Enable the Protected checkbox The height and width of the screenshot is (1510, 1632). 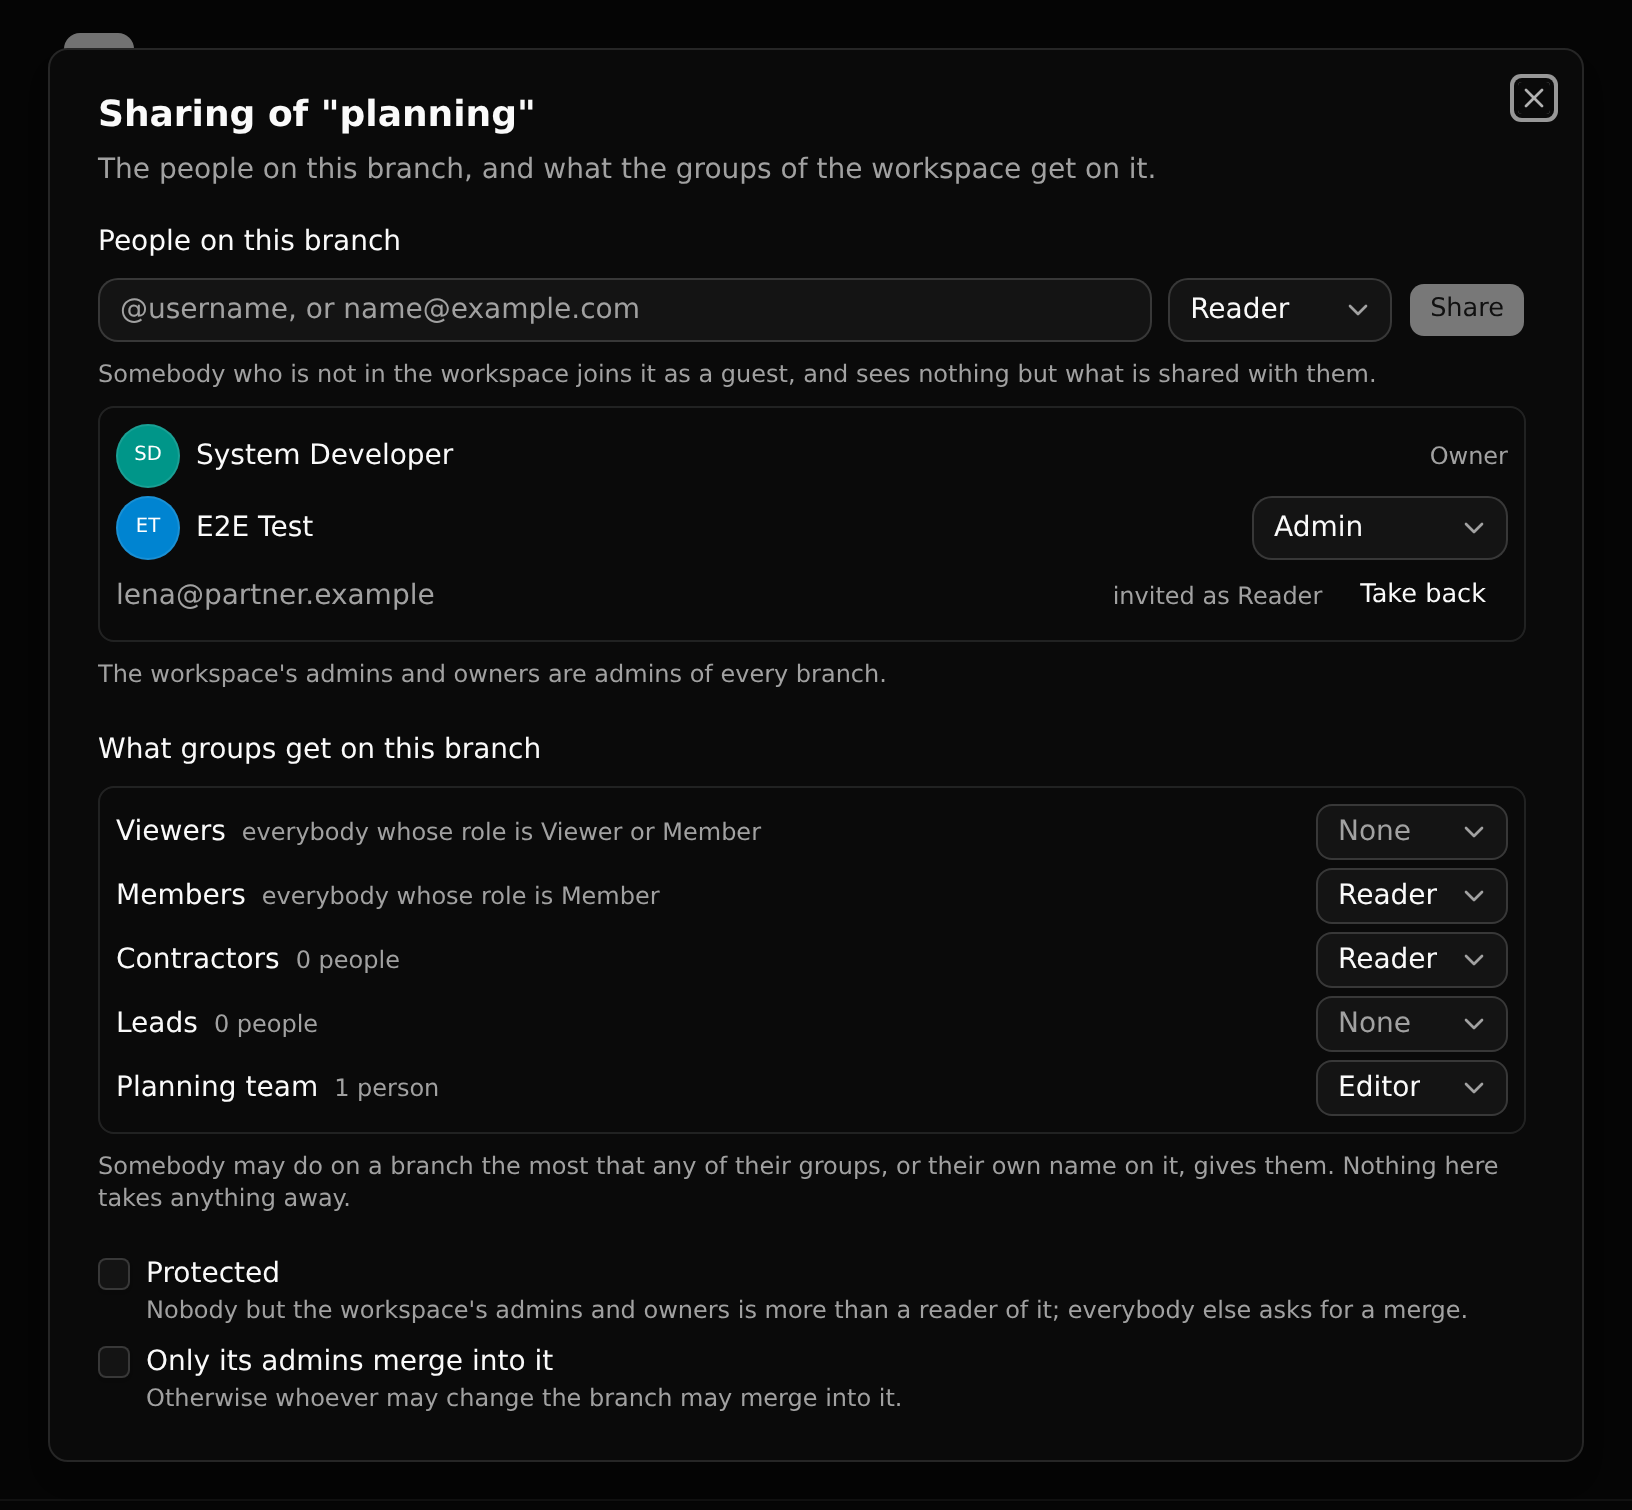(114, 1273)
